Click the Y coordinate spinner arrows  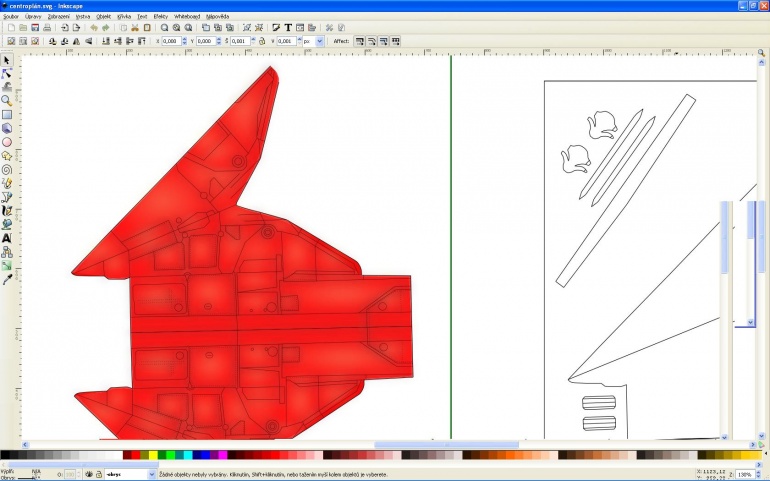click(219, 41)
